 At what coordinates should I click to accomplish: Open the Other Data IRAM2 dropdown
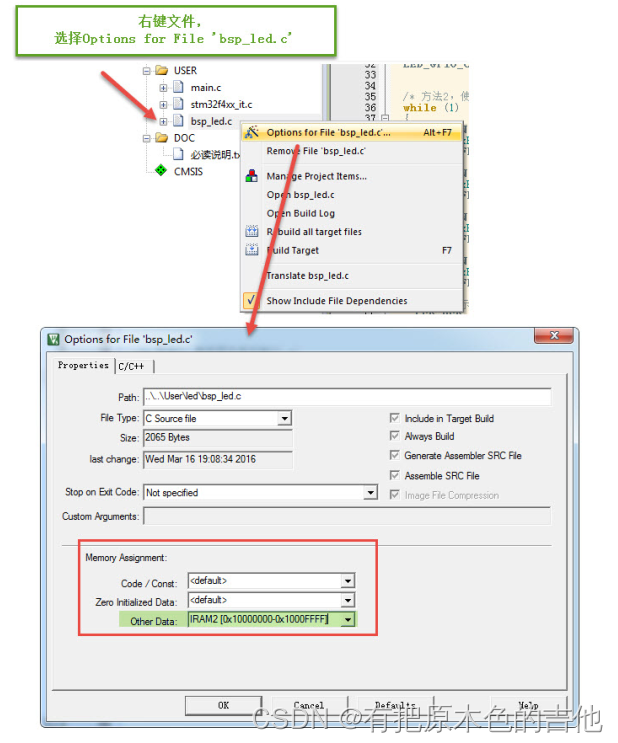[348, 619]
